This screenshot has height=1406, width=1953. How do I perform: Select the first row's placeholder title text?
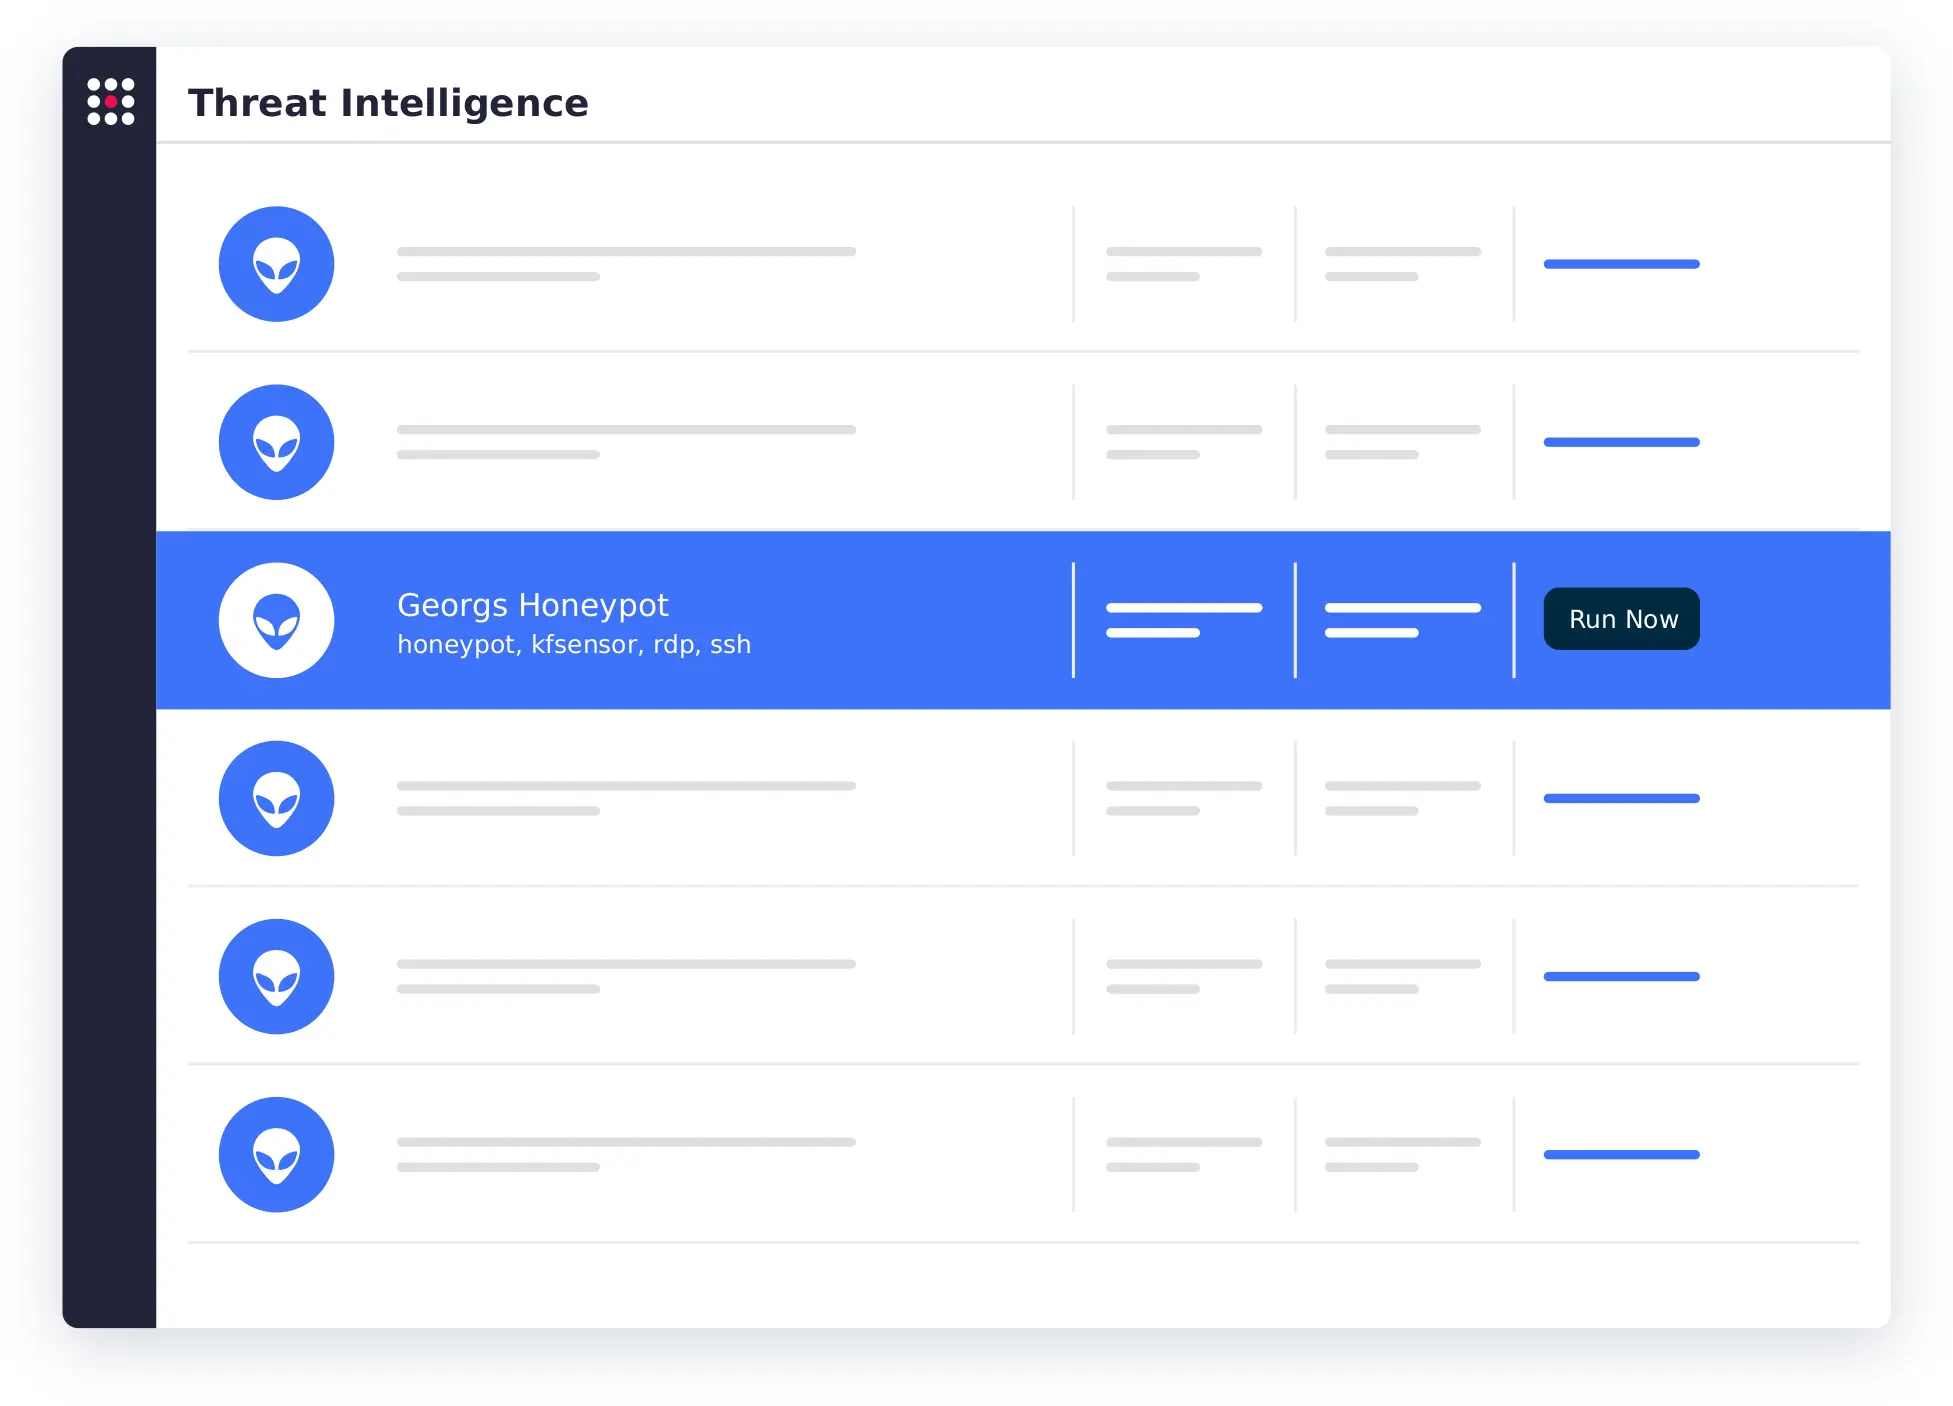[626, 252]
